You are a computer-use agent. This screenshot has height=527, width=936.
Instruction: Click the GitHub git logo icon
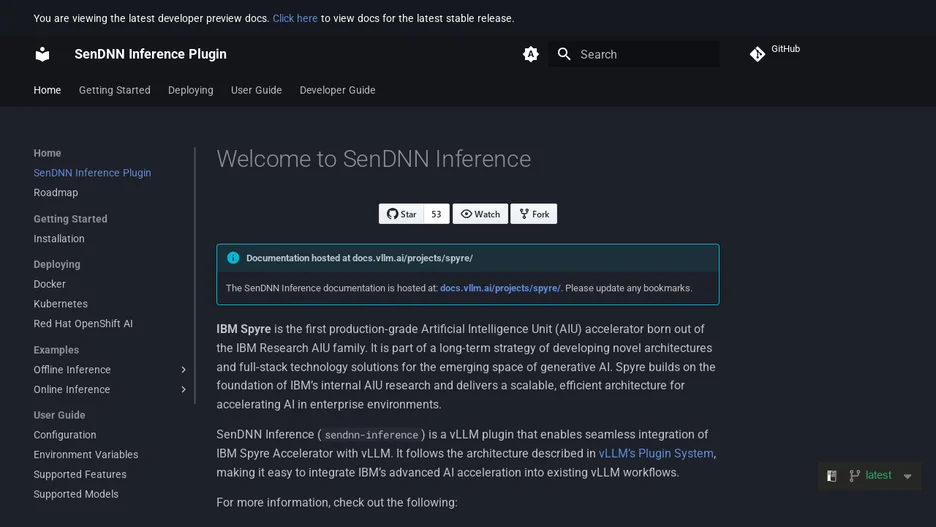[758, 54]
